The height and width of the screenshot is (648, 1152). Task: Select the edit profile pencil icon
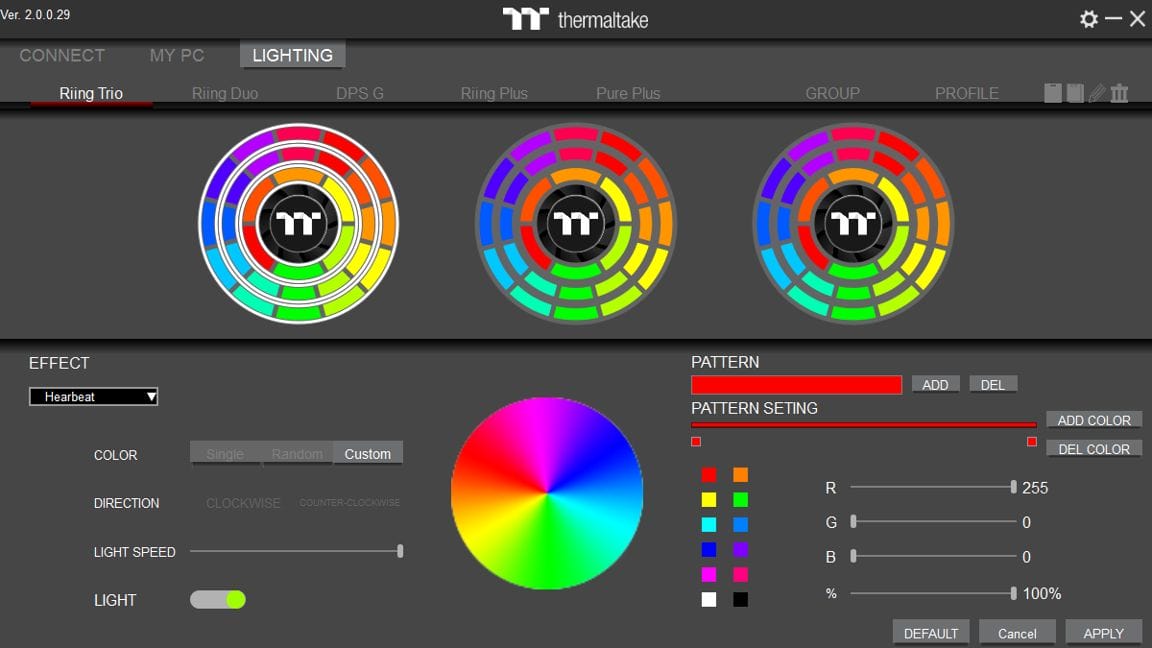[x=1097, y=92]
